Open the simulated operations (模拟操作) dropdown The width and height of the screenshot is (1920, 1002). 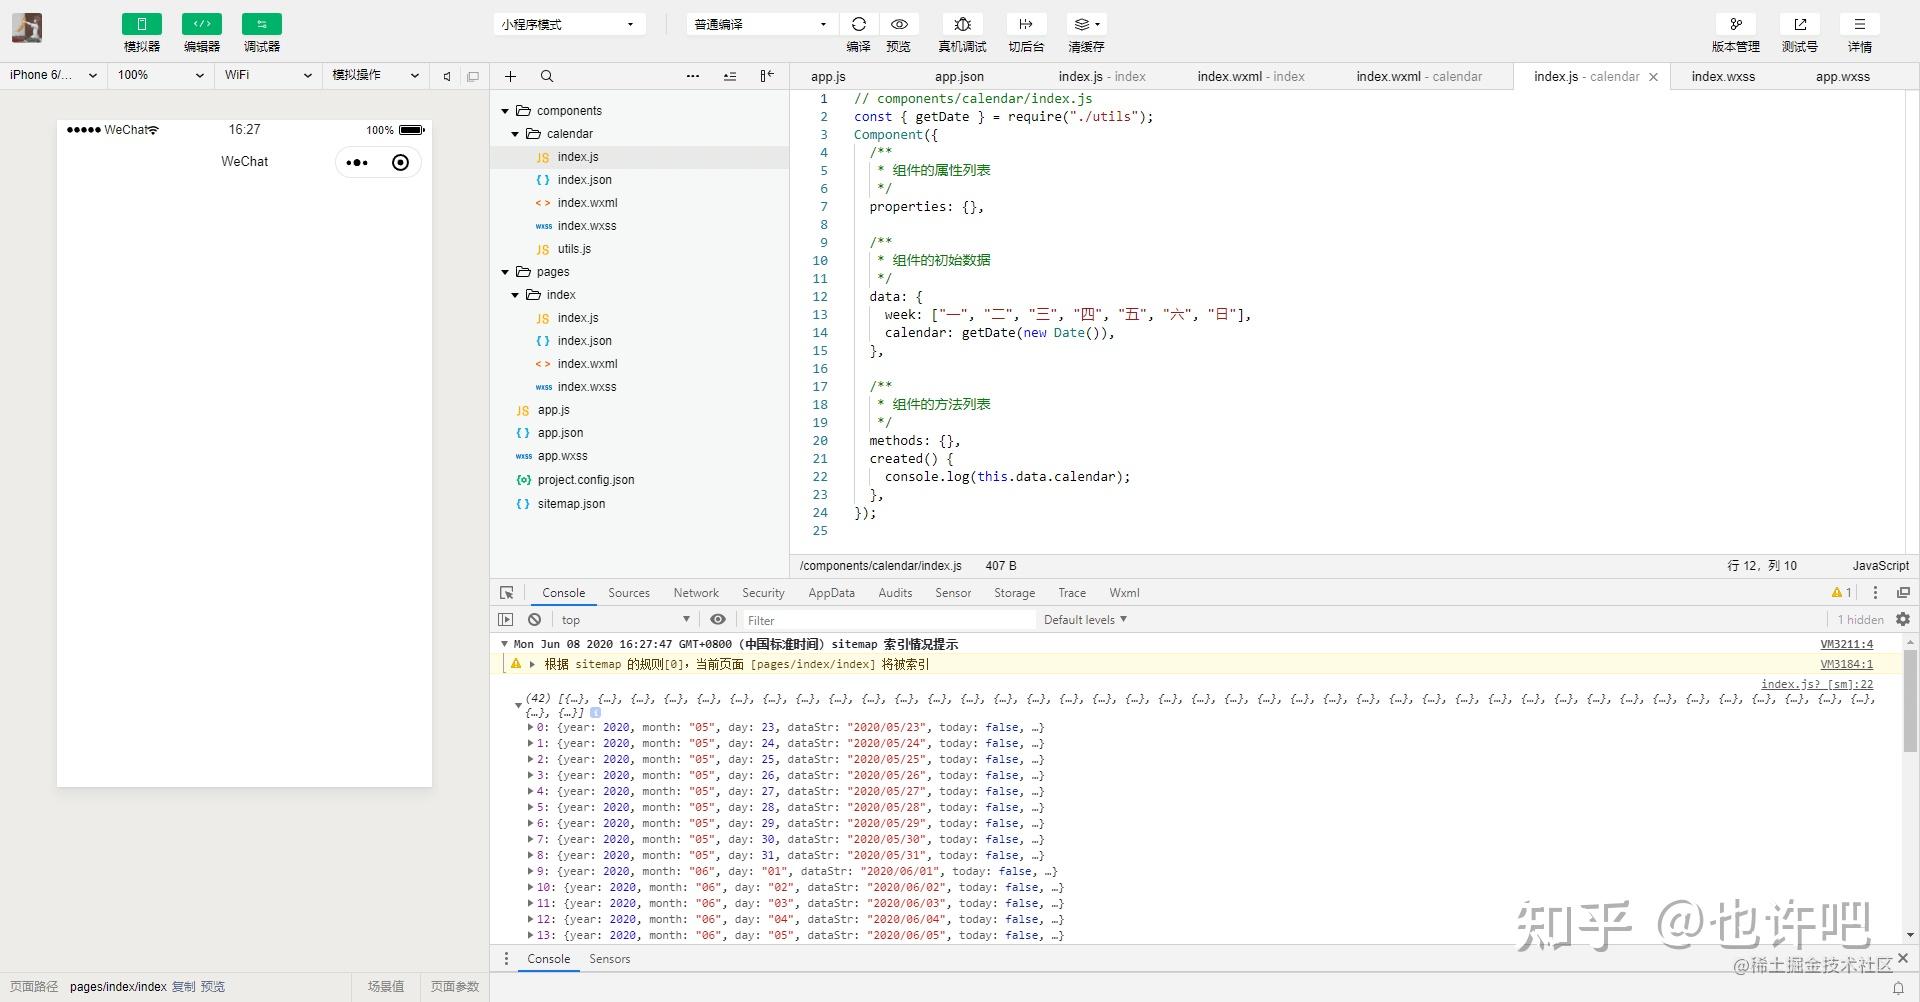[375, 75]
